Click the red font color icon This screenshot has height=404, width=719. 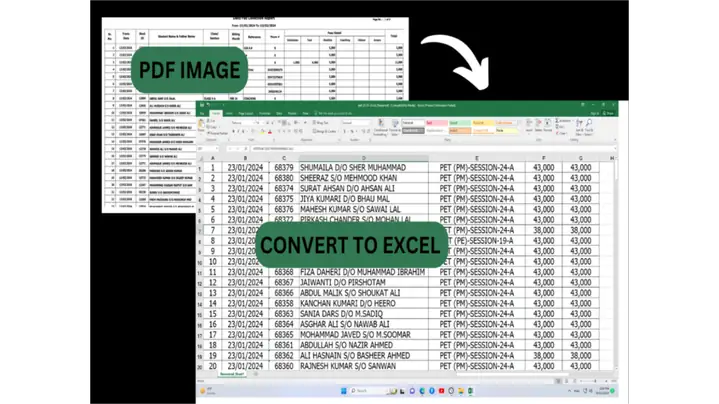point(270,132)
